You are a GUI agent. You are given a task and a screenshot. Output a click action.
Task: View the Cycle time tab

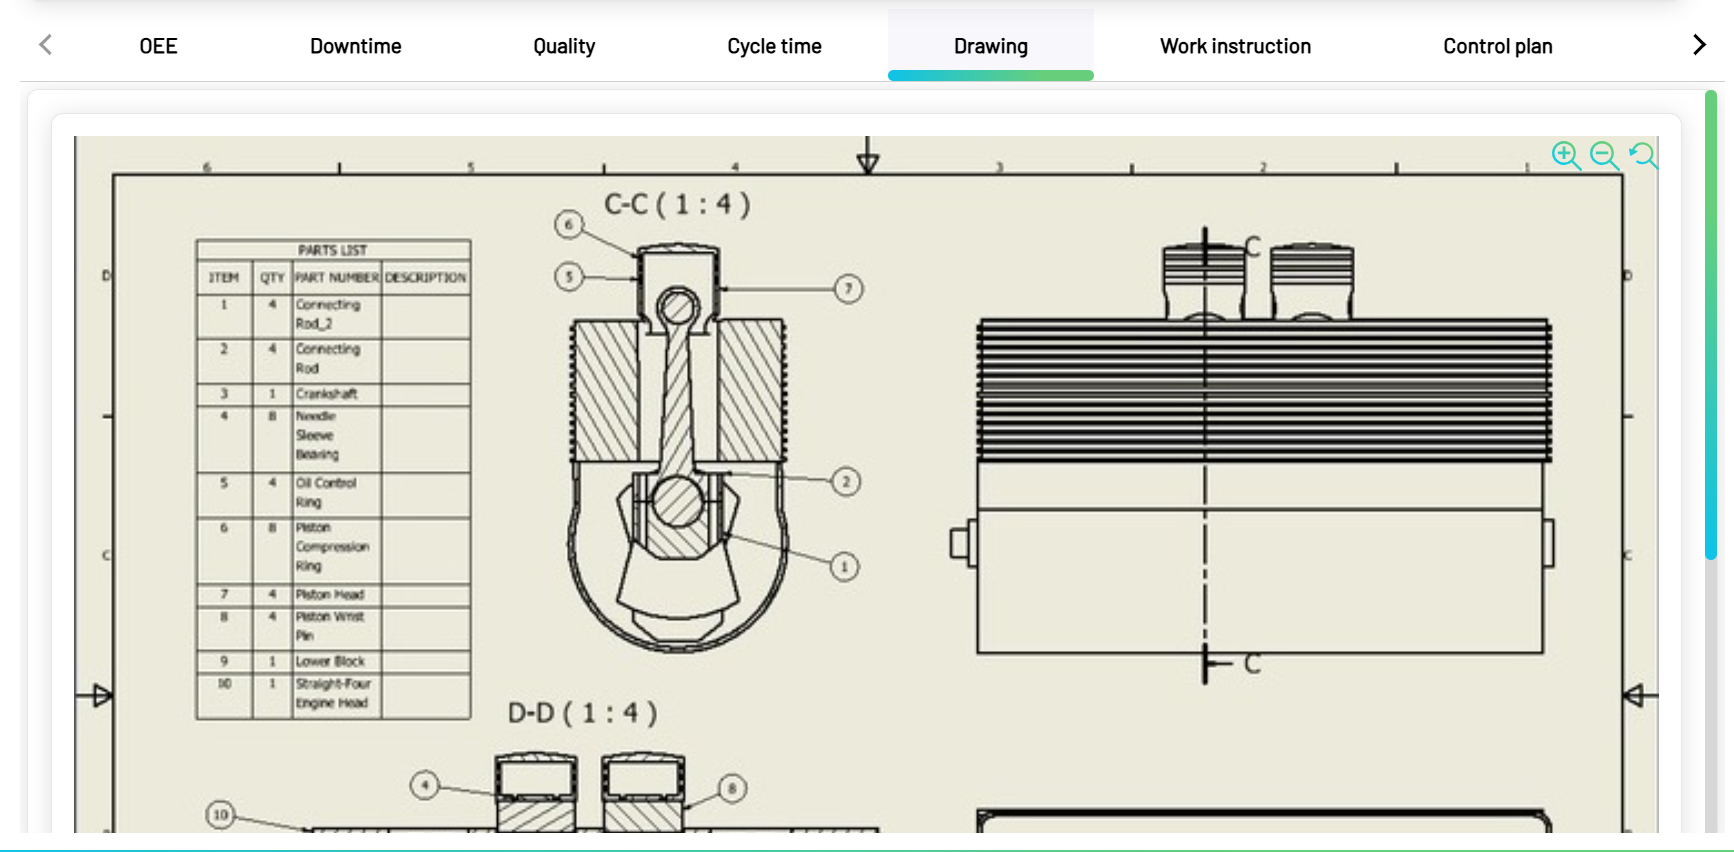tap(774, 46)
